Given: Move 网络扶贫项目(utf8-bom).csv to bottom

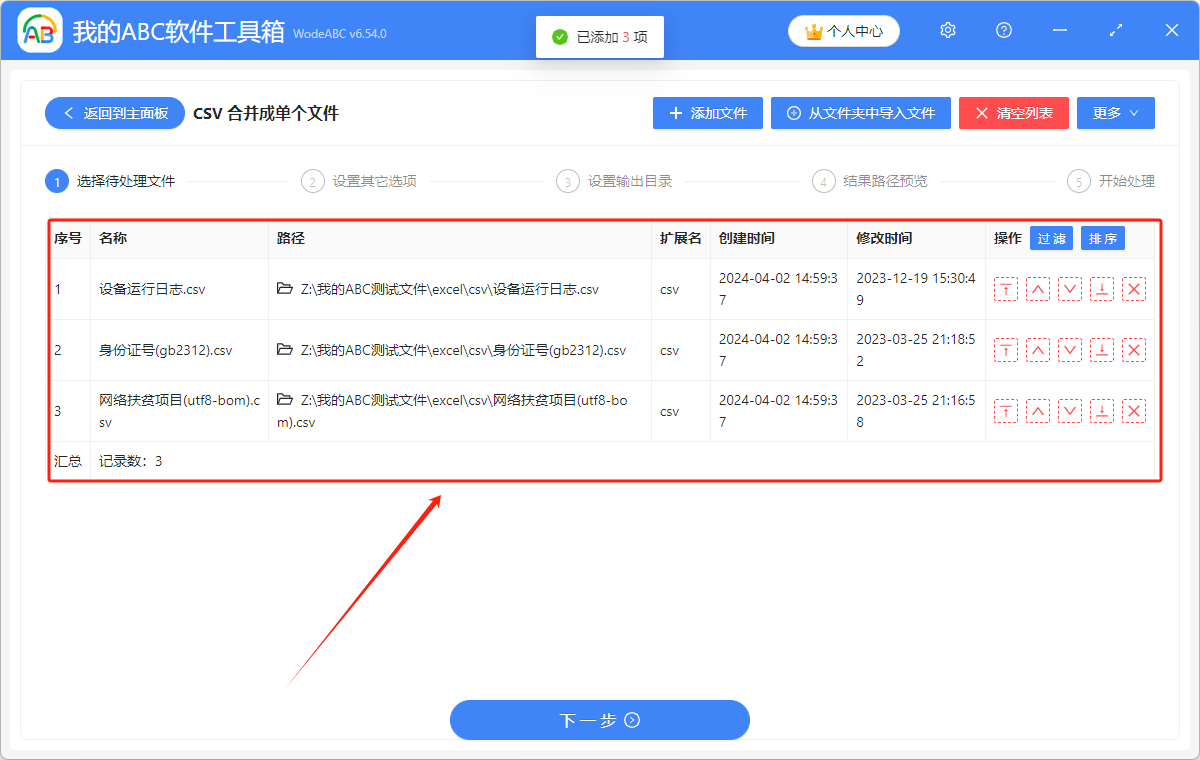Looking at the screenshot, I should pyautogui.click(x=1101, y=410).
